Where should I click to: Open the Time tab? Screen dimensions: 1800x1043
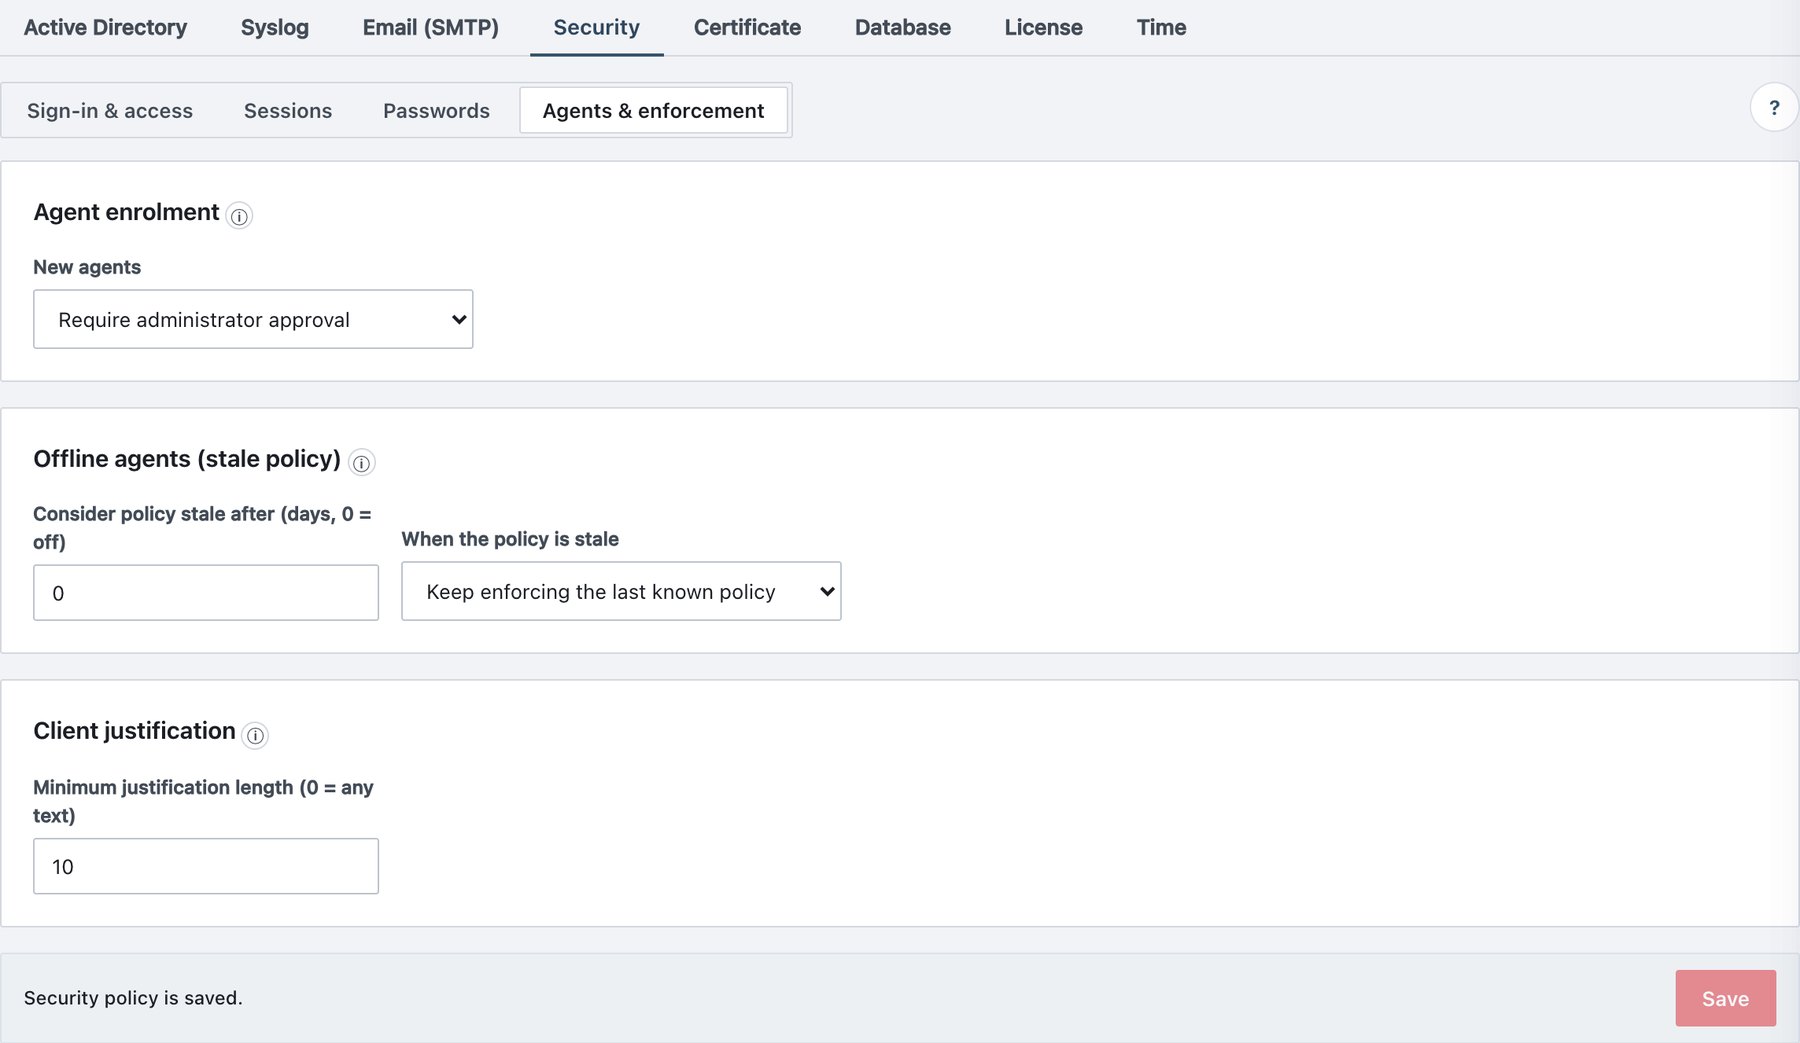(x=1162, y=27)
